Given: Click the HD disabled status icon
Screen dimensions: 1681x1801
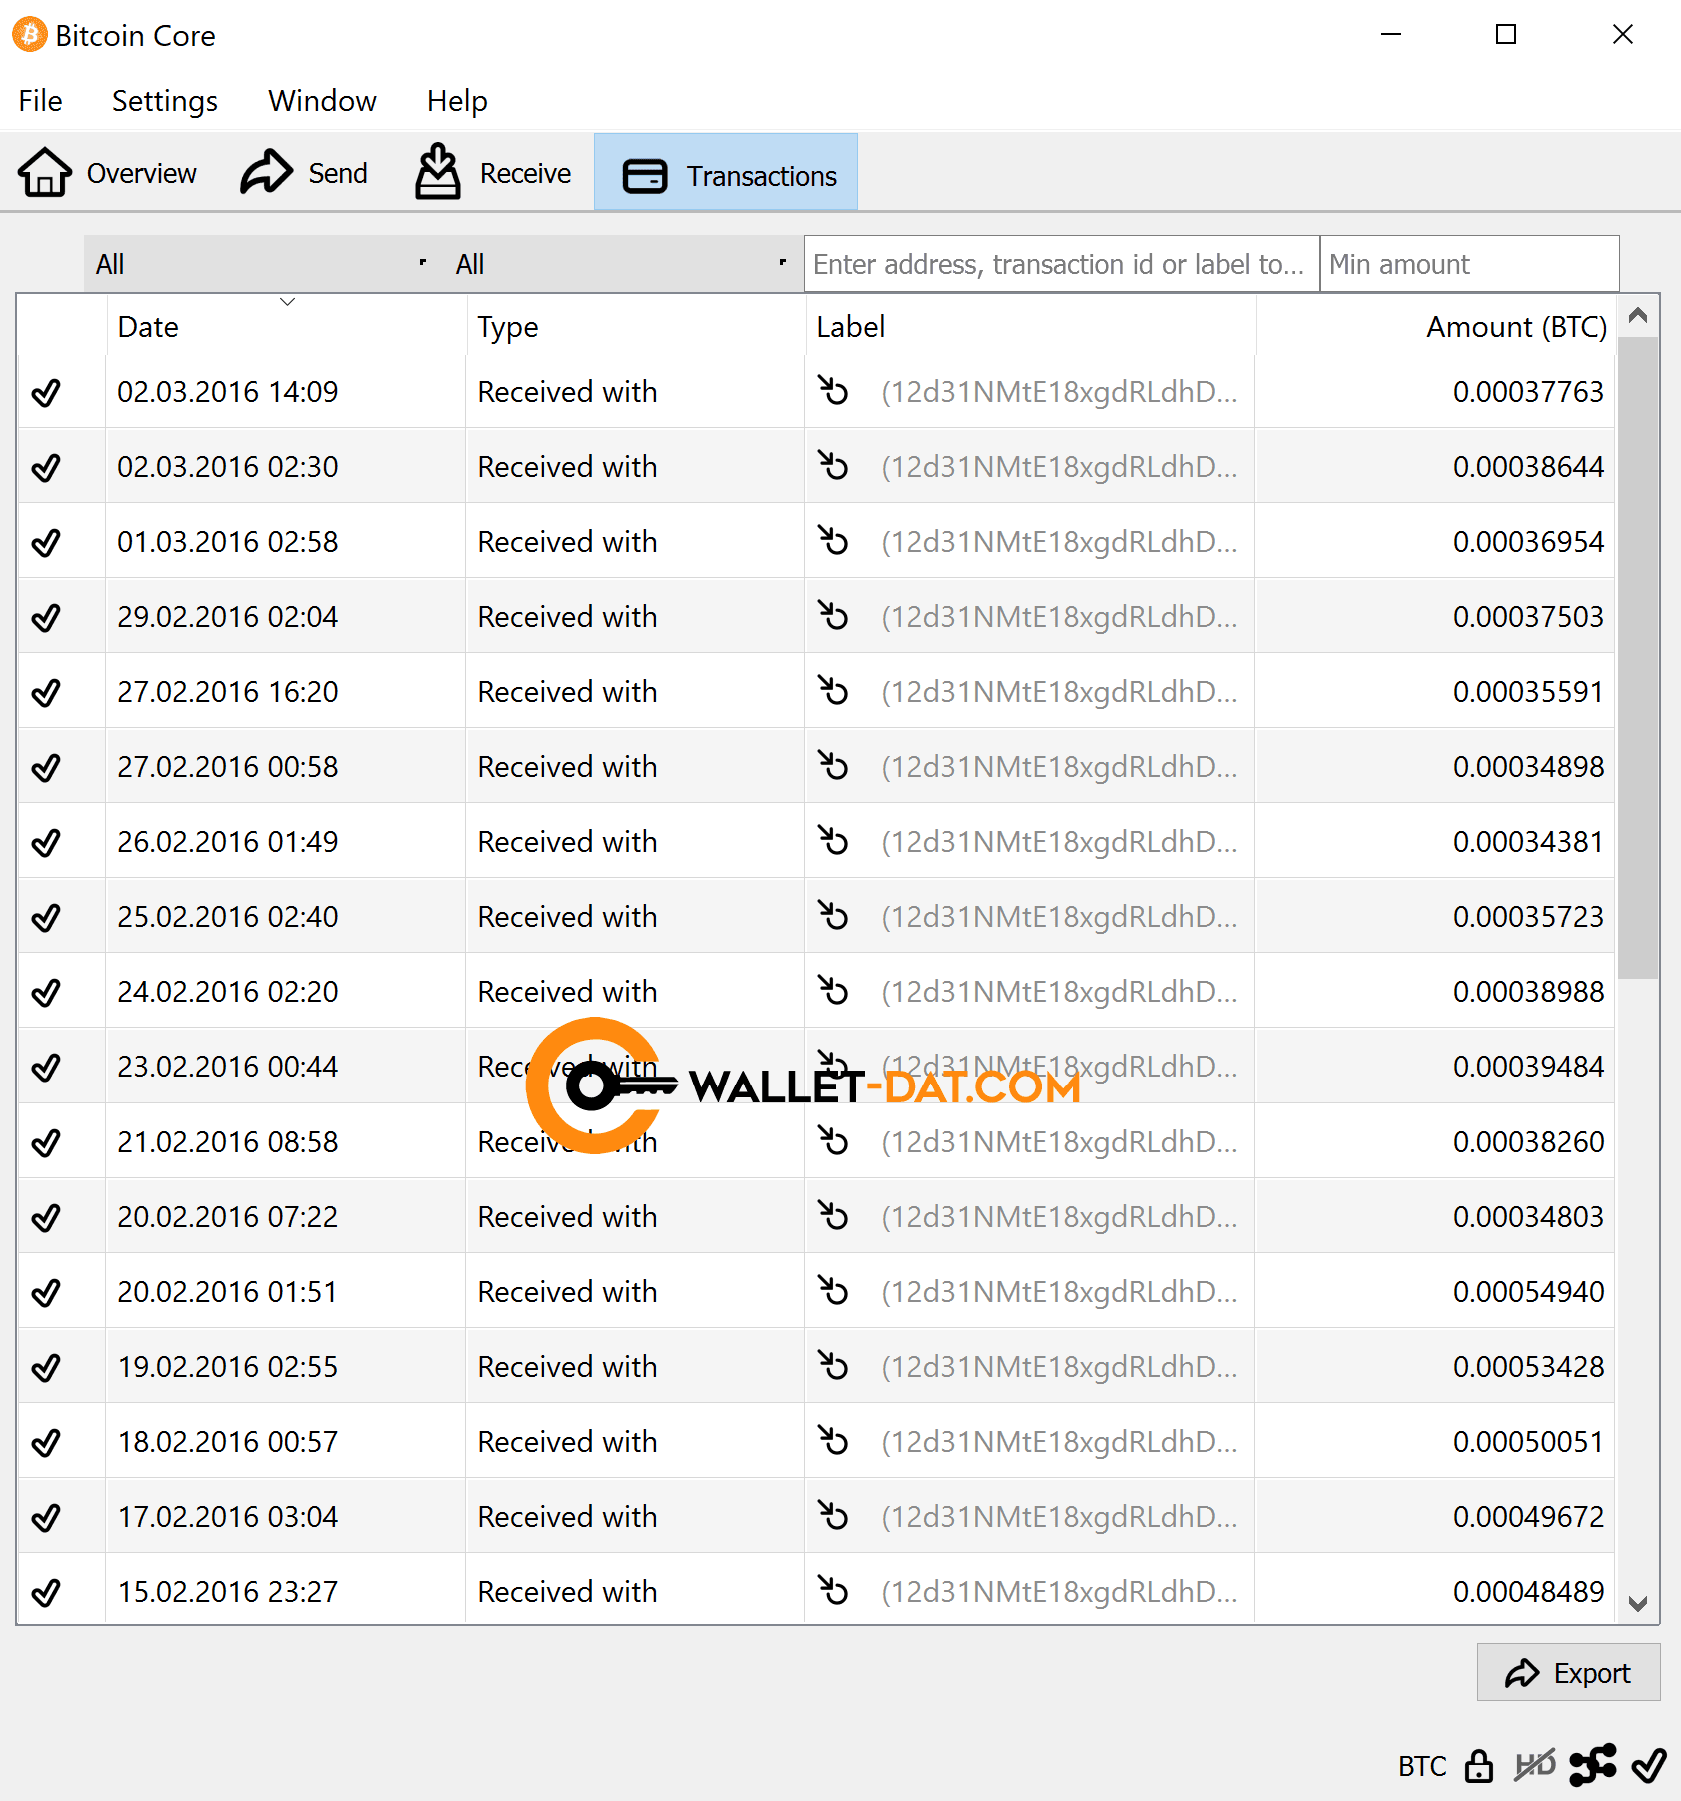Looking at the screenshot, I should (1535, 1766).
